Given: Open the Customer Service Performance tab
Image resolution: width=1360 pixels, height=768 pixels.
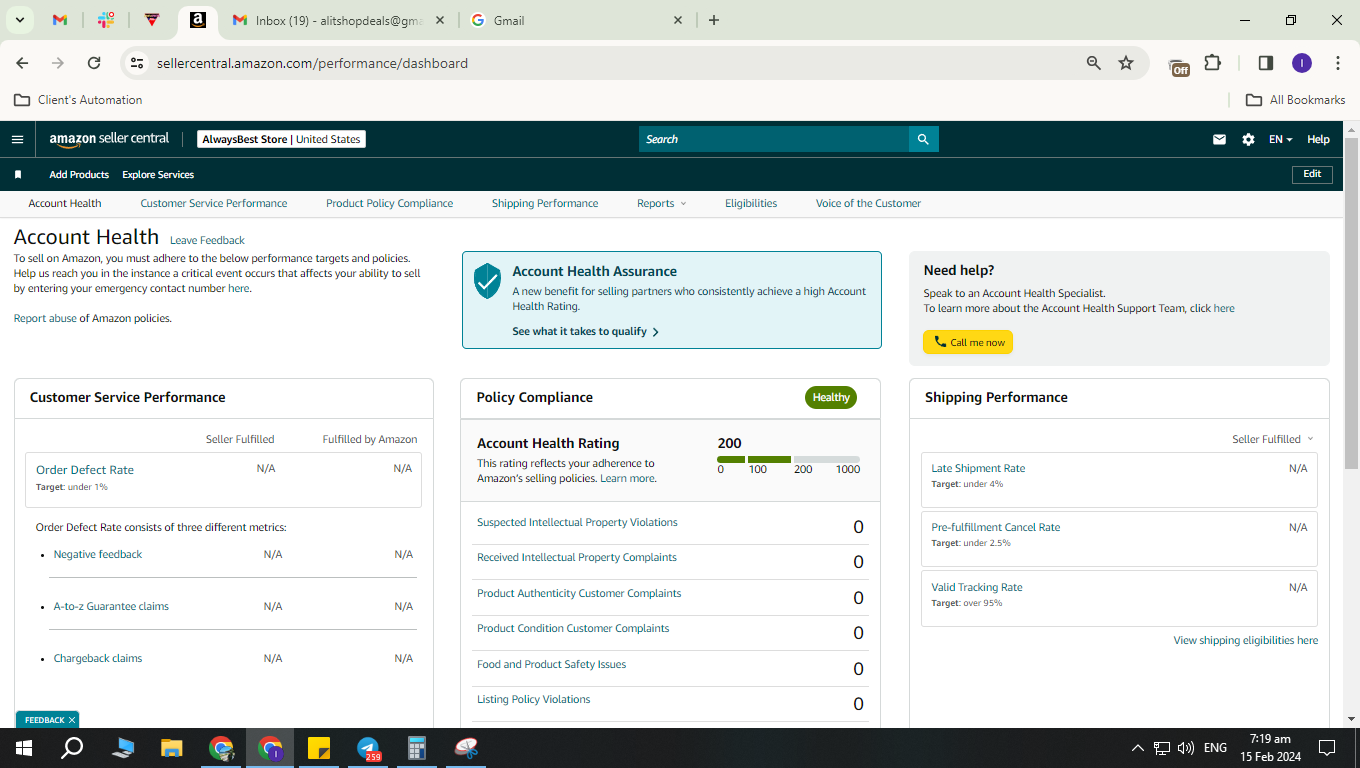Looking at the screenshot, I should click(214, 203).
